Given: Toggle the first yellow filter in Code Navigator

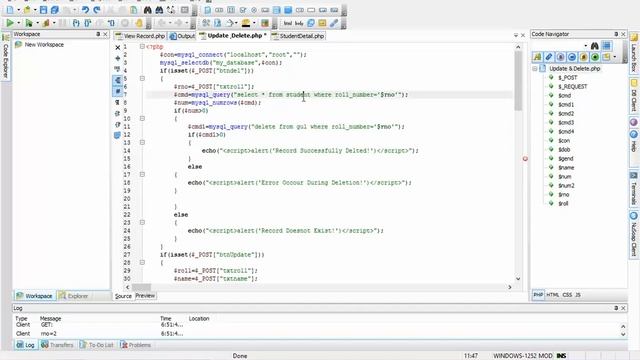Looking at the screenshot, I should tap(537, 57).
